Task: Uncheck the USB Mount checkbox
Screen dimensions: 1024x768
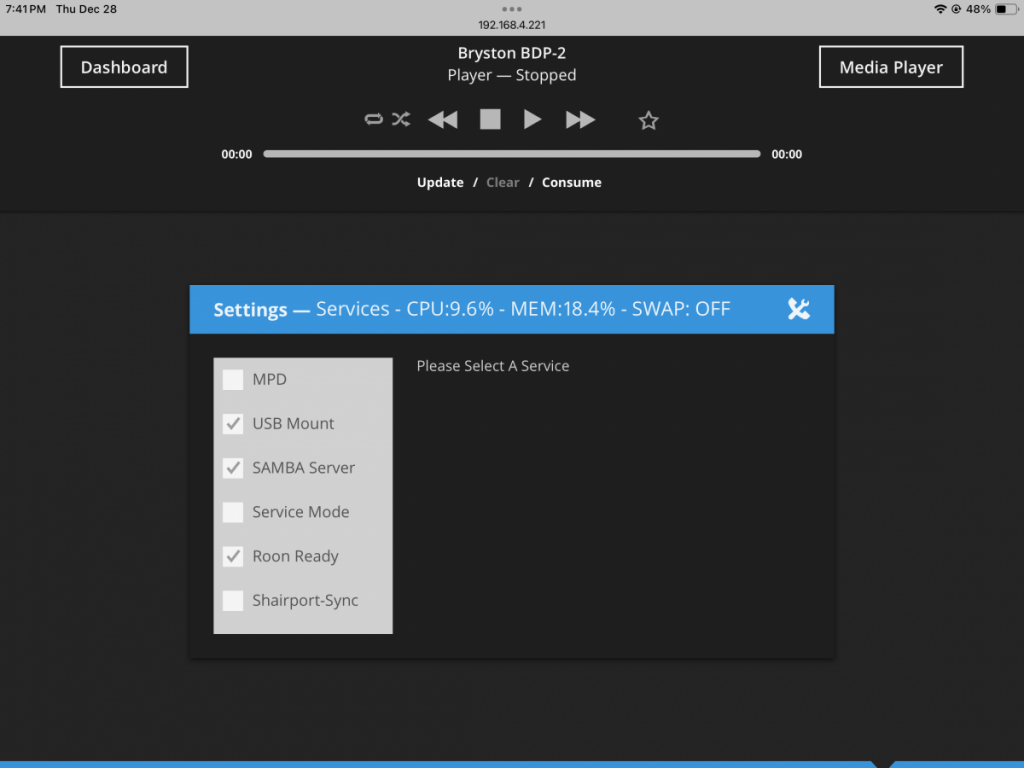Action: (232, 424)
